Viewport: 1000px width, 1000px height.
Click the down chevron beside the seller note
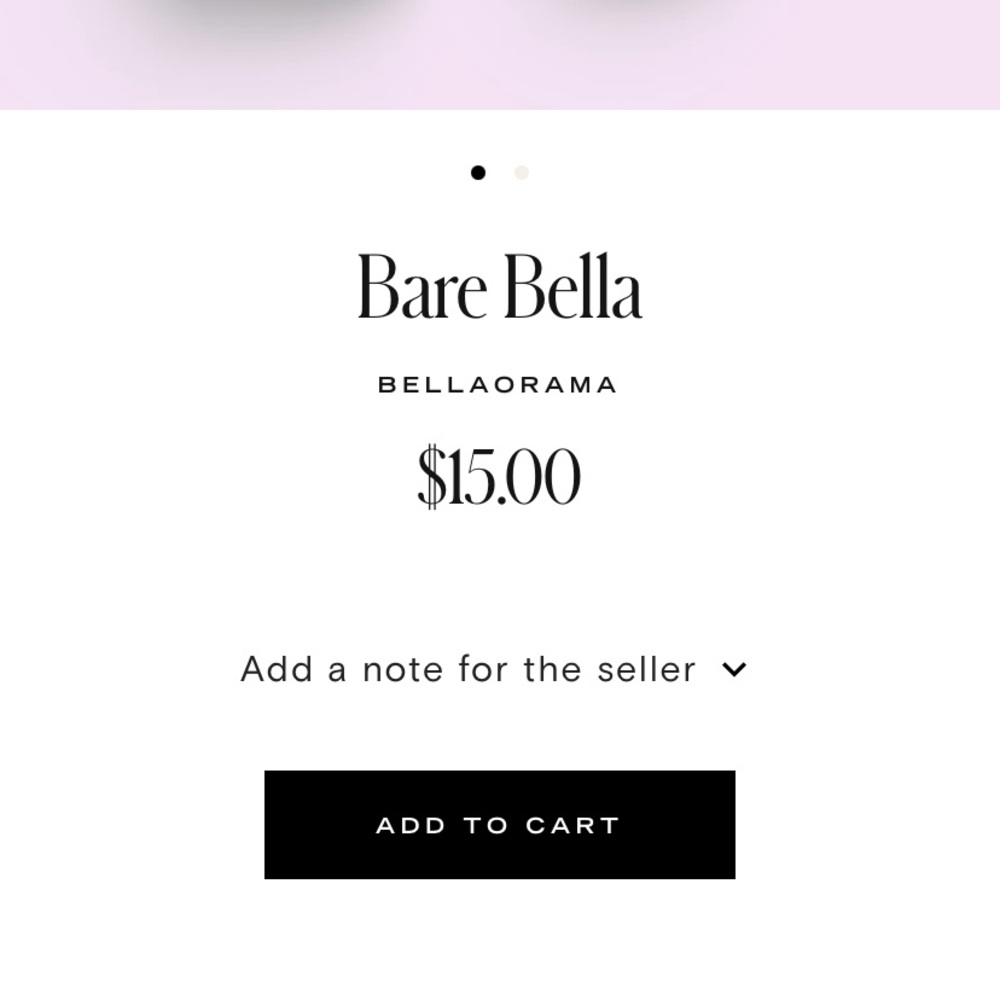(x=734, y=670)
